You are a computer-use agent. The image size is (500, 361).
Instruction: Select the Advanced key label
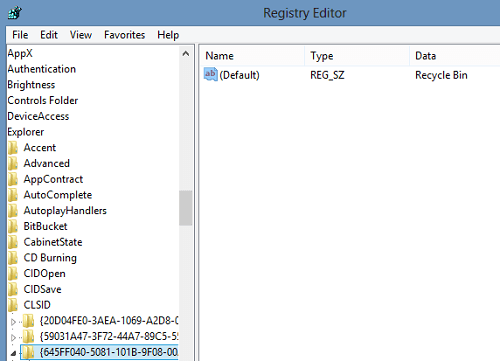47,163
